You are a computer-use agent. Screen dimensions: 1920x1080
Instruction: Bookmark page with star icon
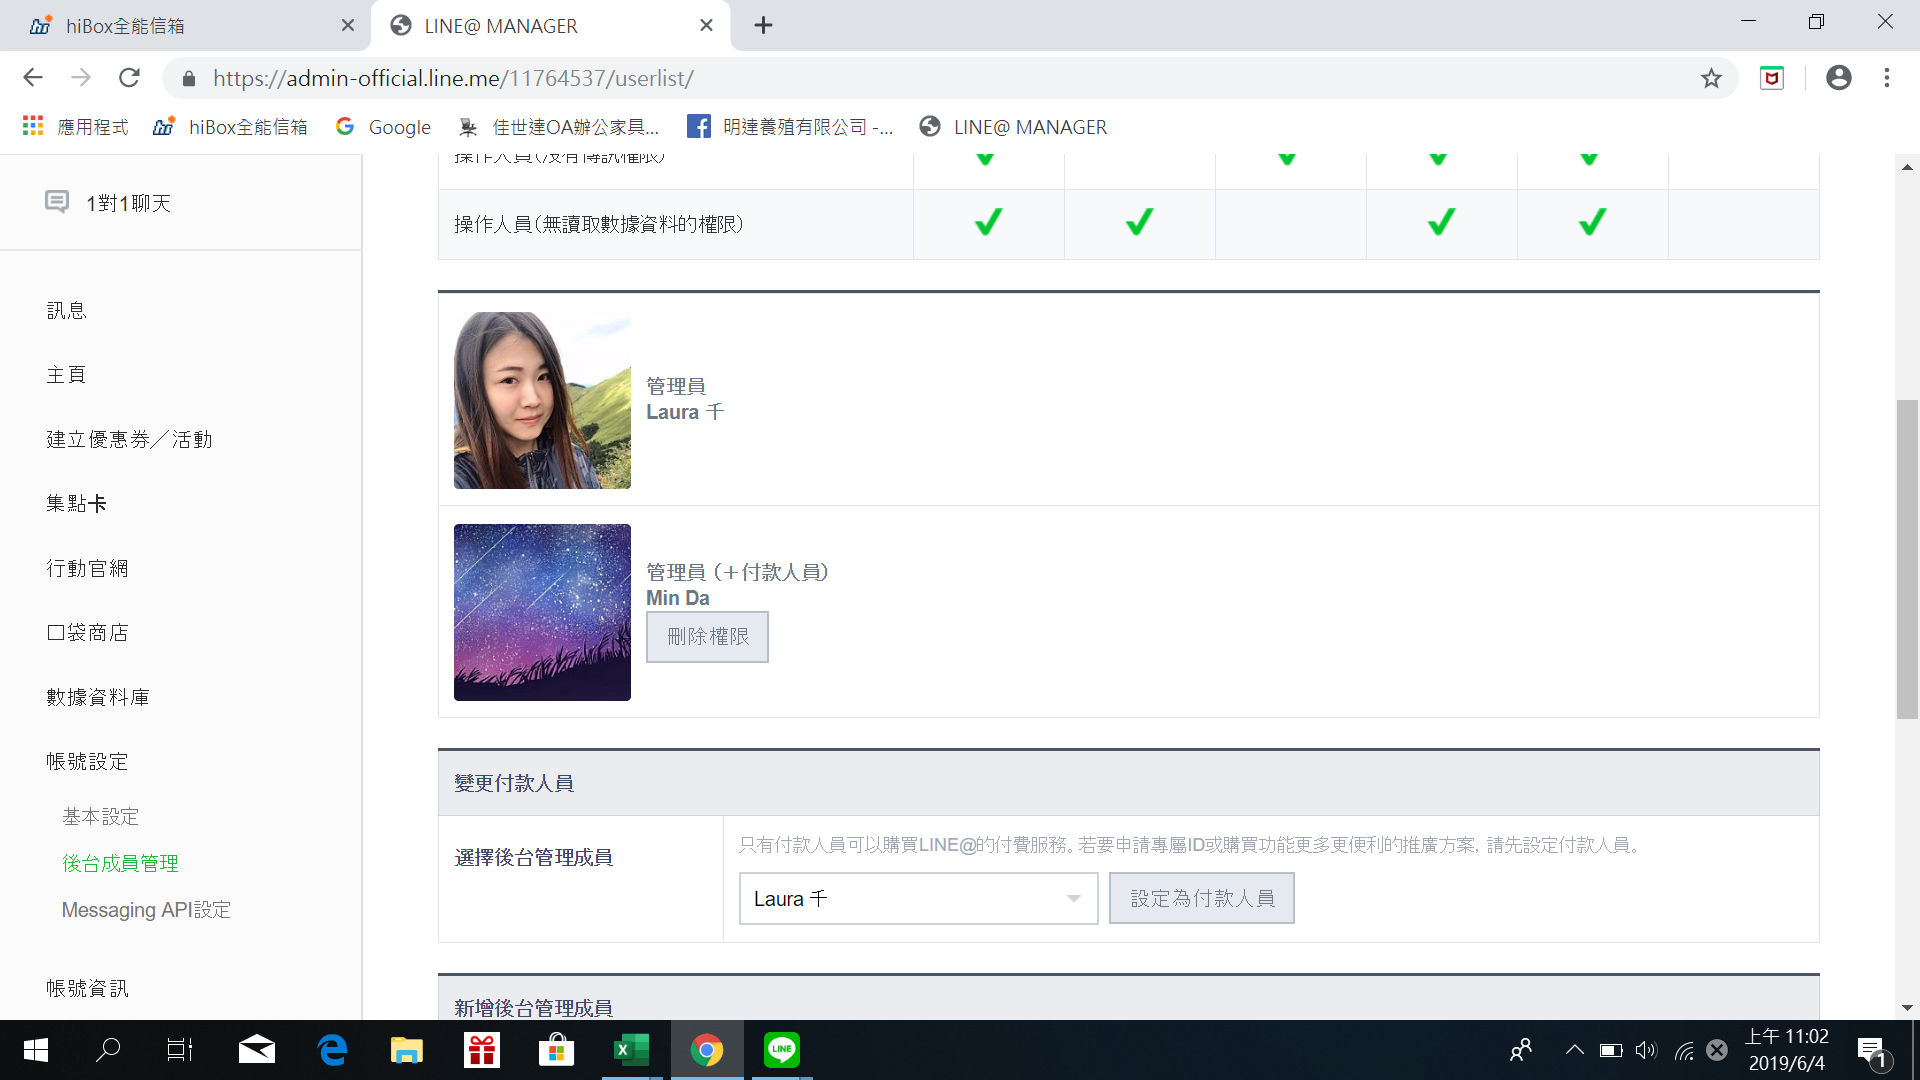click(x=1711, y=78)
